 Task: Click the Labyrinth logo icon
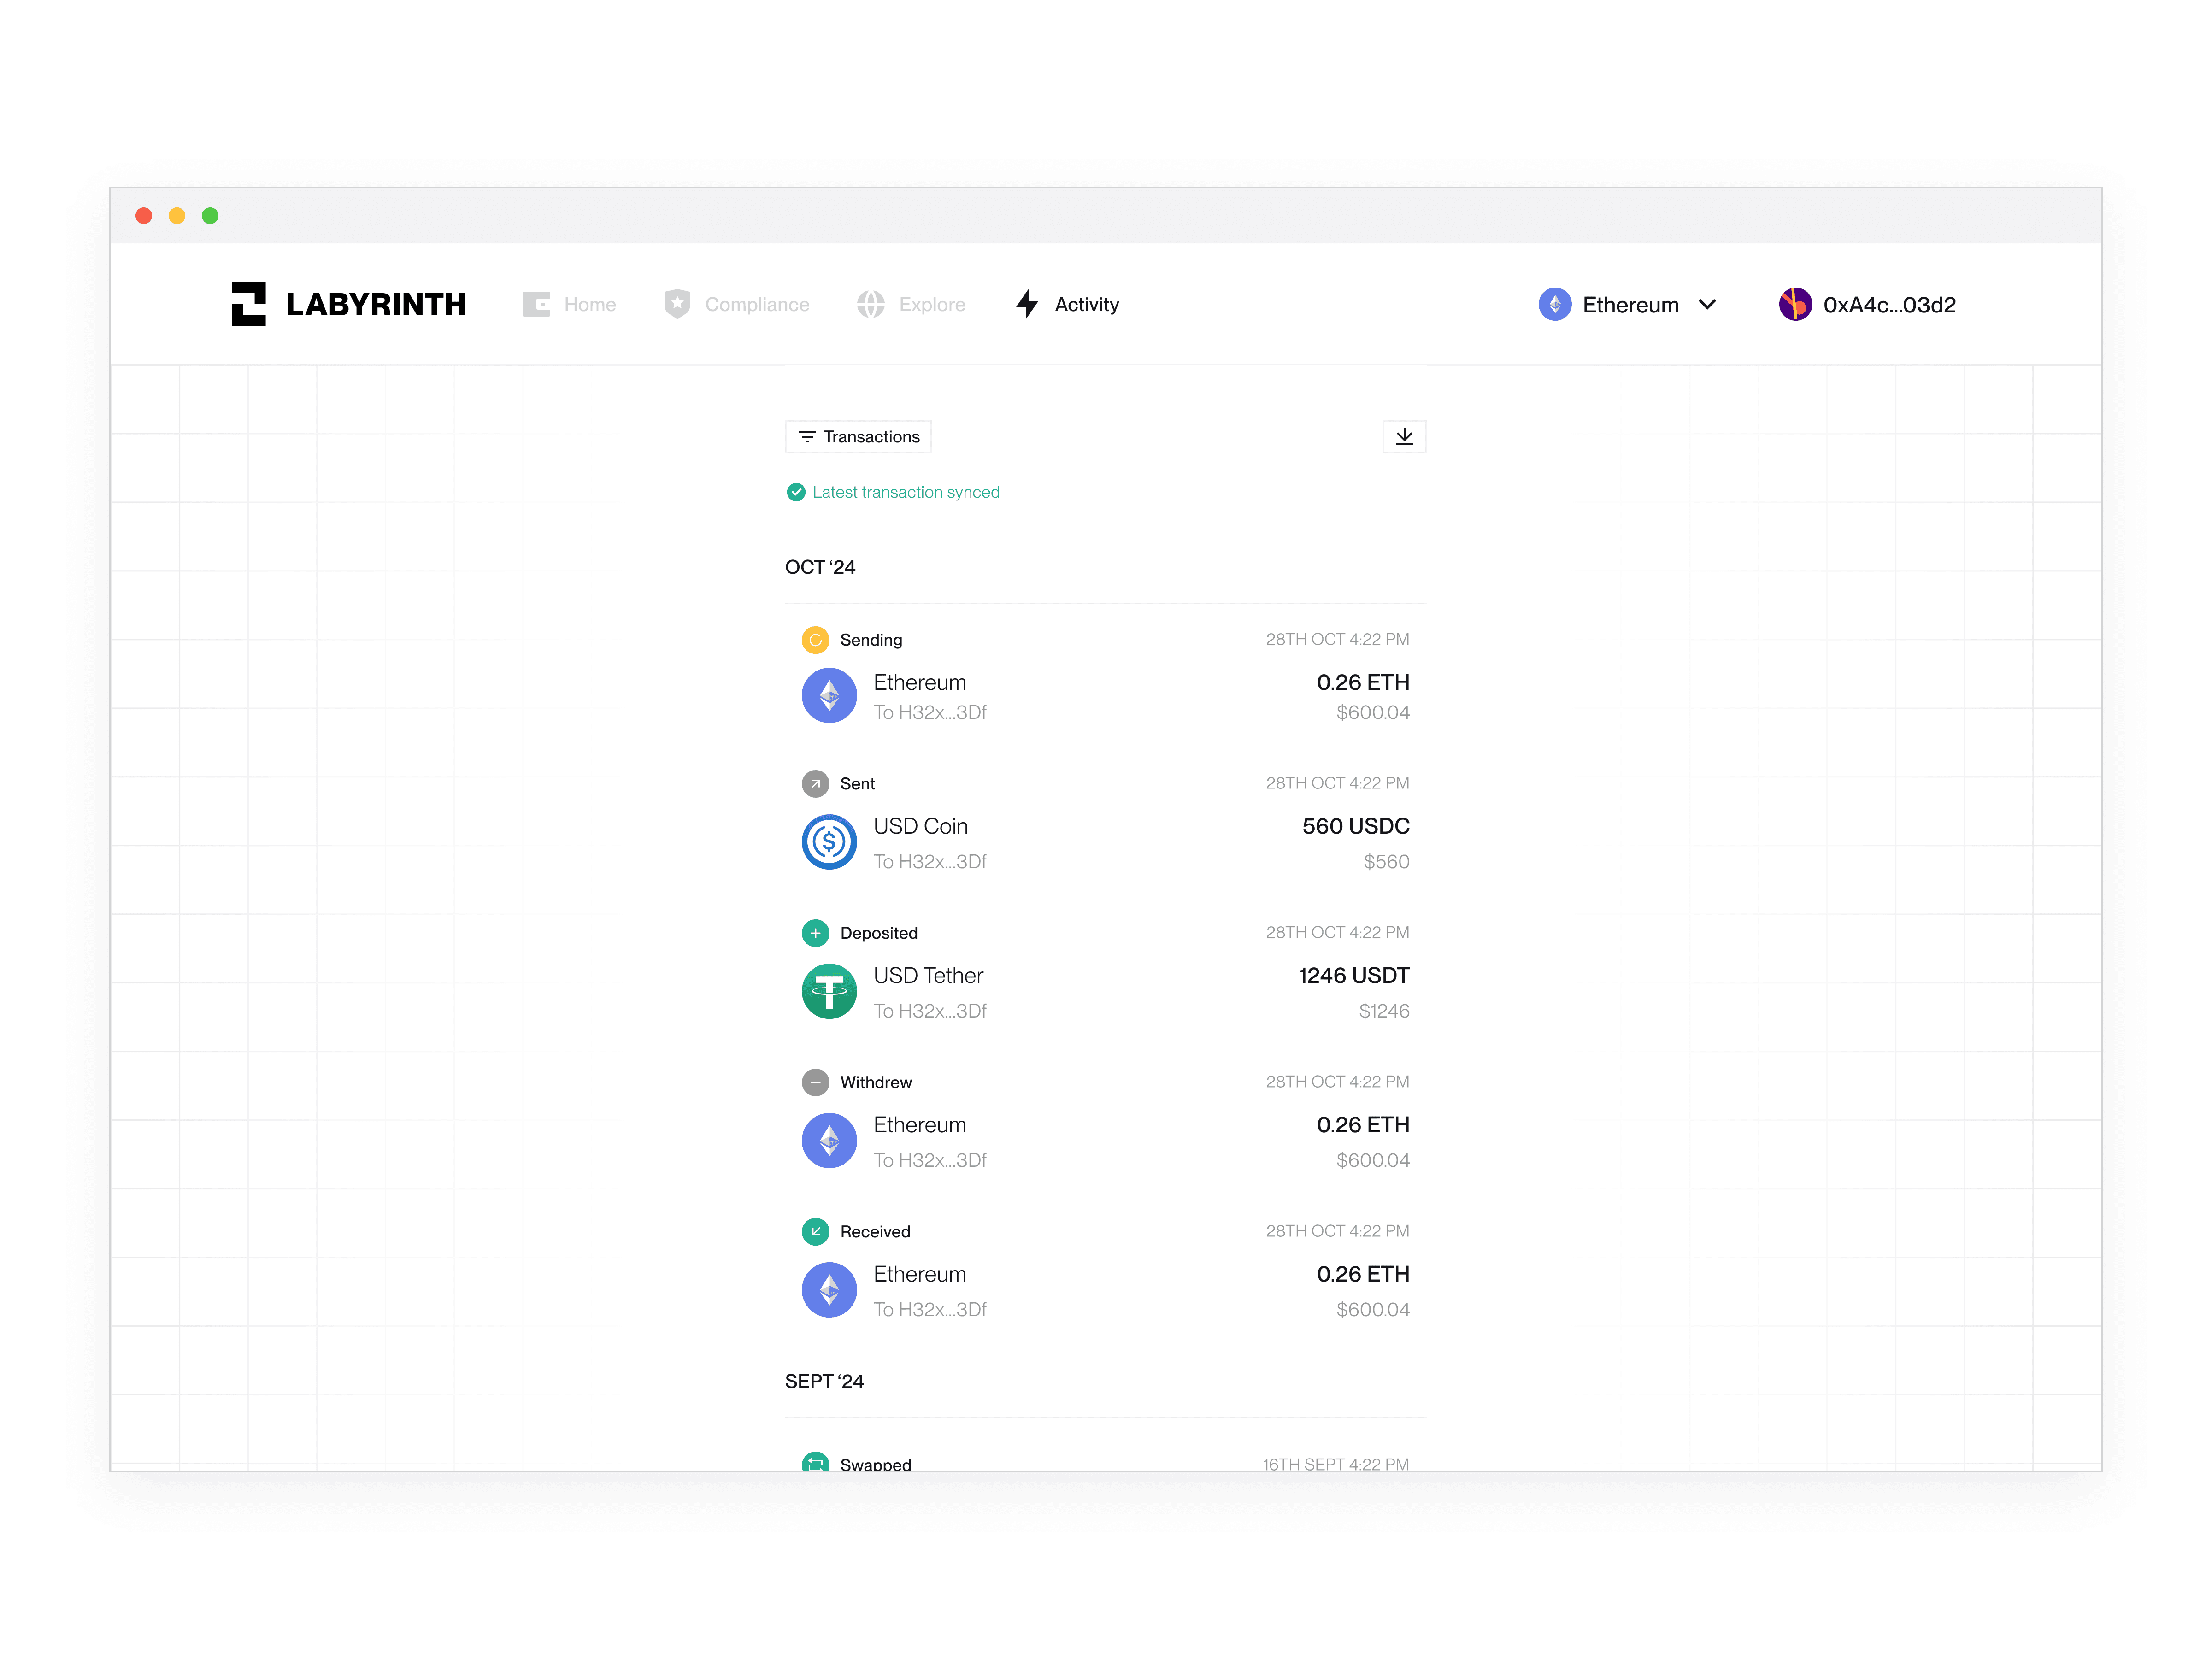click(248, 304)
